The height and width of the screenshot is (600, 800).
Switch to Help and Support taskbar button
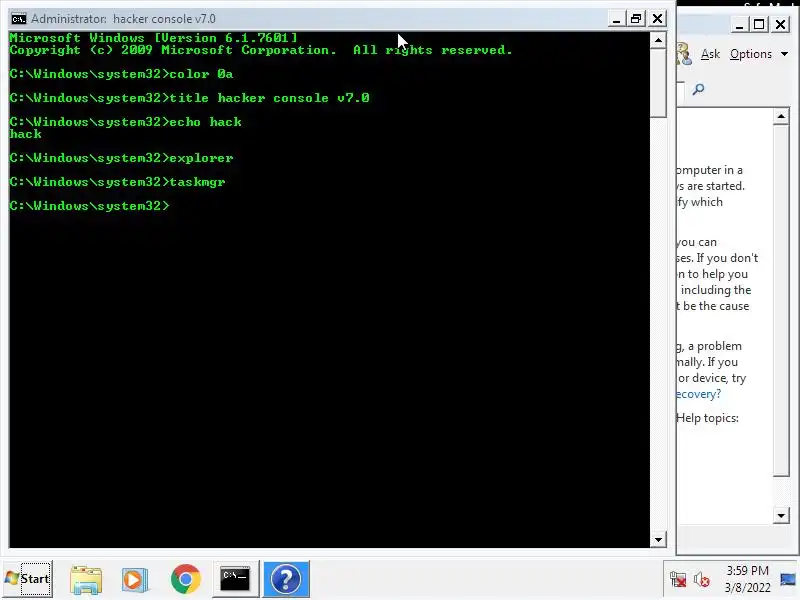286,579
